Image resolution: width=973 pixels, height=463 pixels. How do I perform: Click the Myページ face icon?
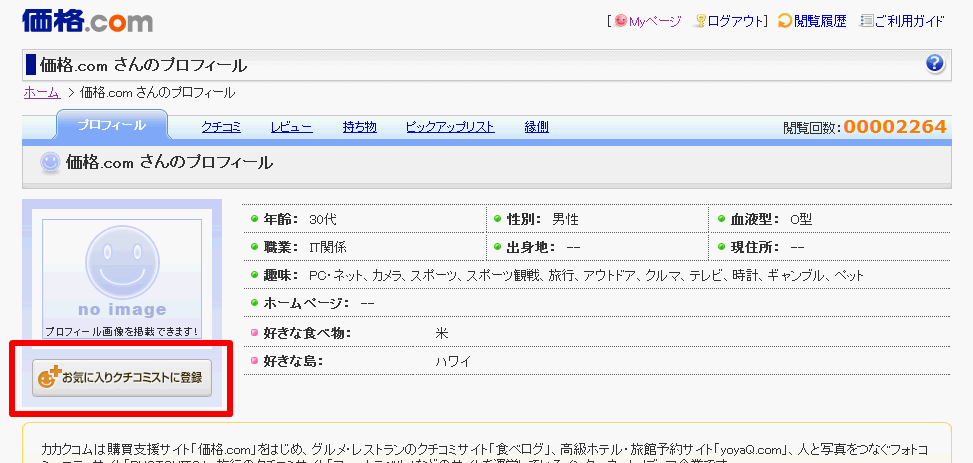[x=621, y=21]
